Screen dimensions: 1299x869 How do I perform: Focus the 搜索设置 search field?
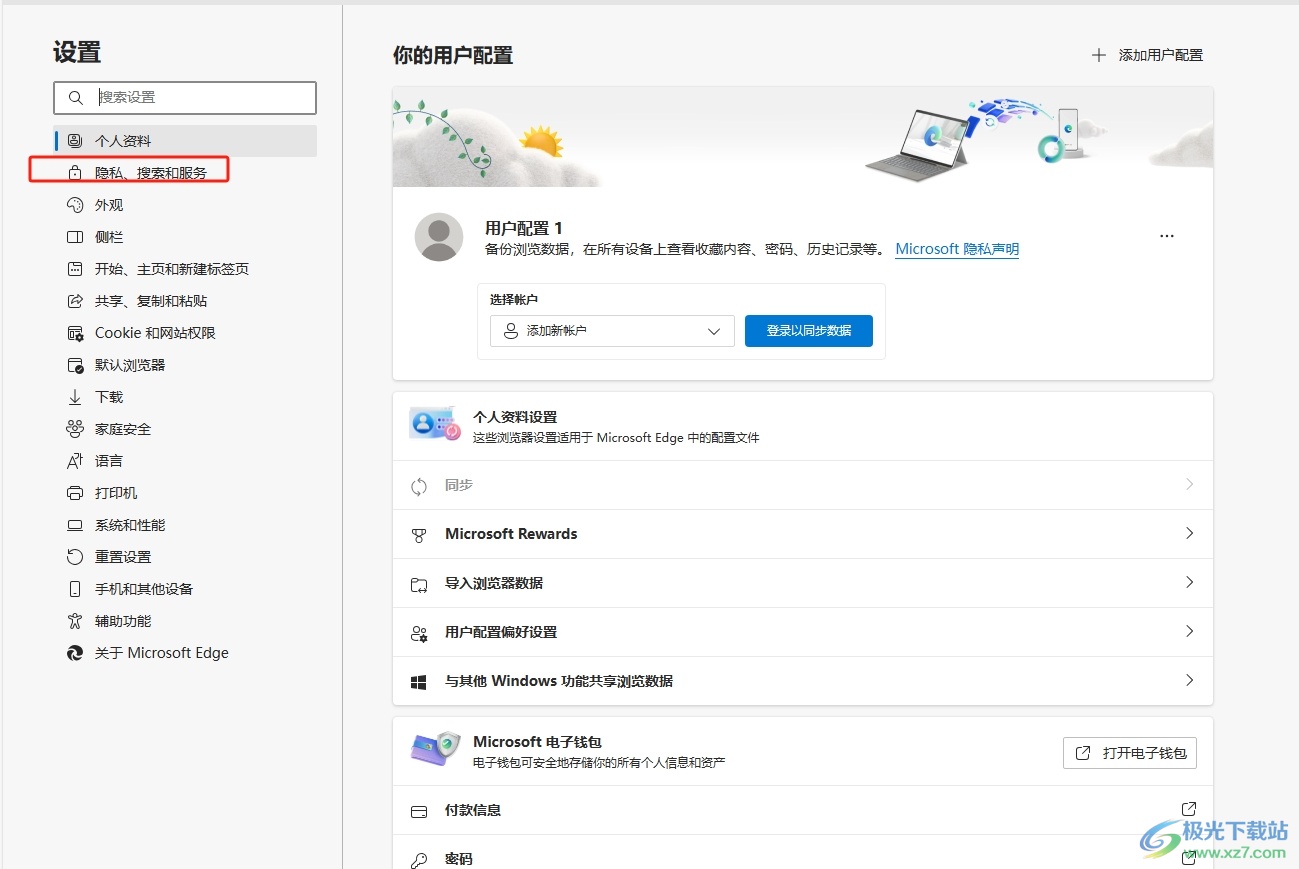coord(185,98)
